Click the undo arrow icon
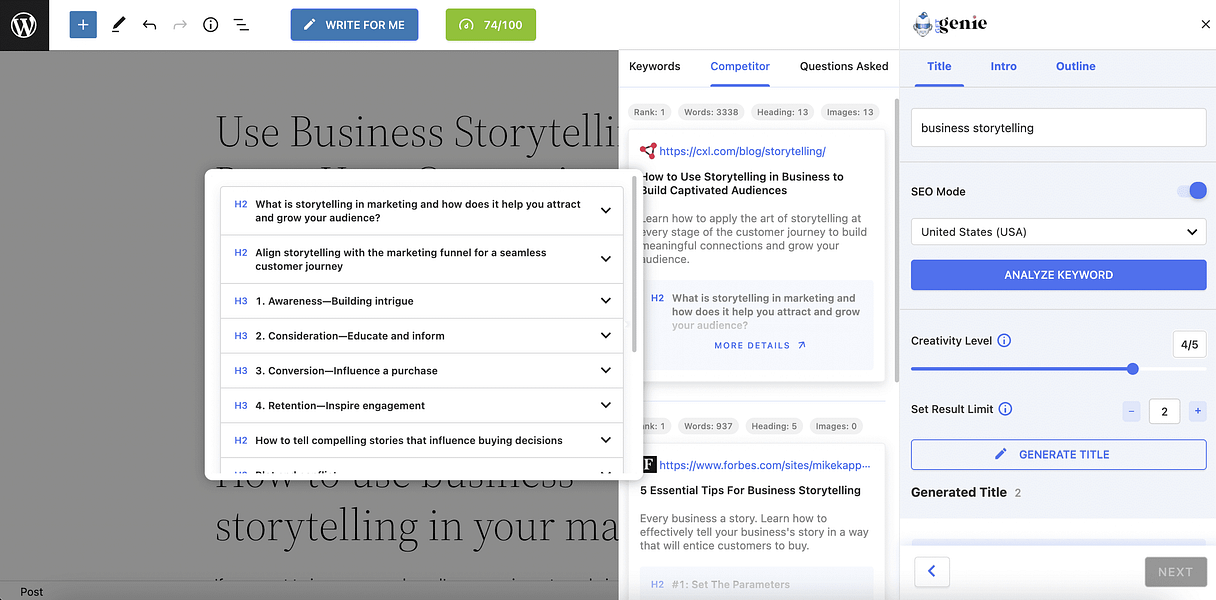 [x=149, y=25]
